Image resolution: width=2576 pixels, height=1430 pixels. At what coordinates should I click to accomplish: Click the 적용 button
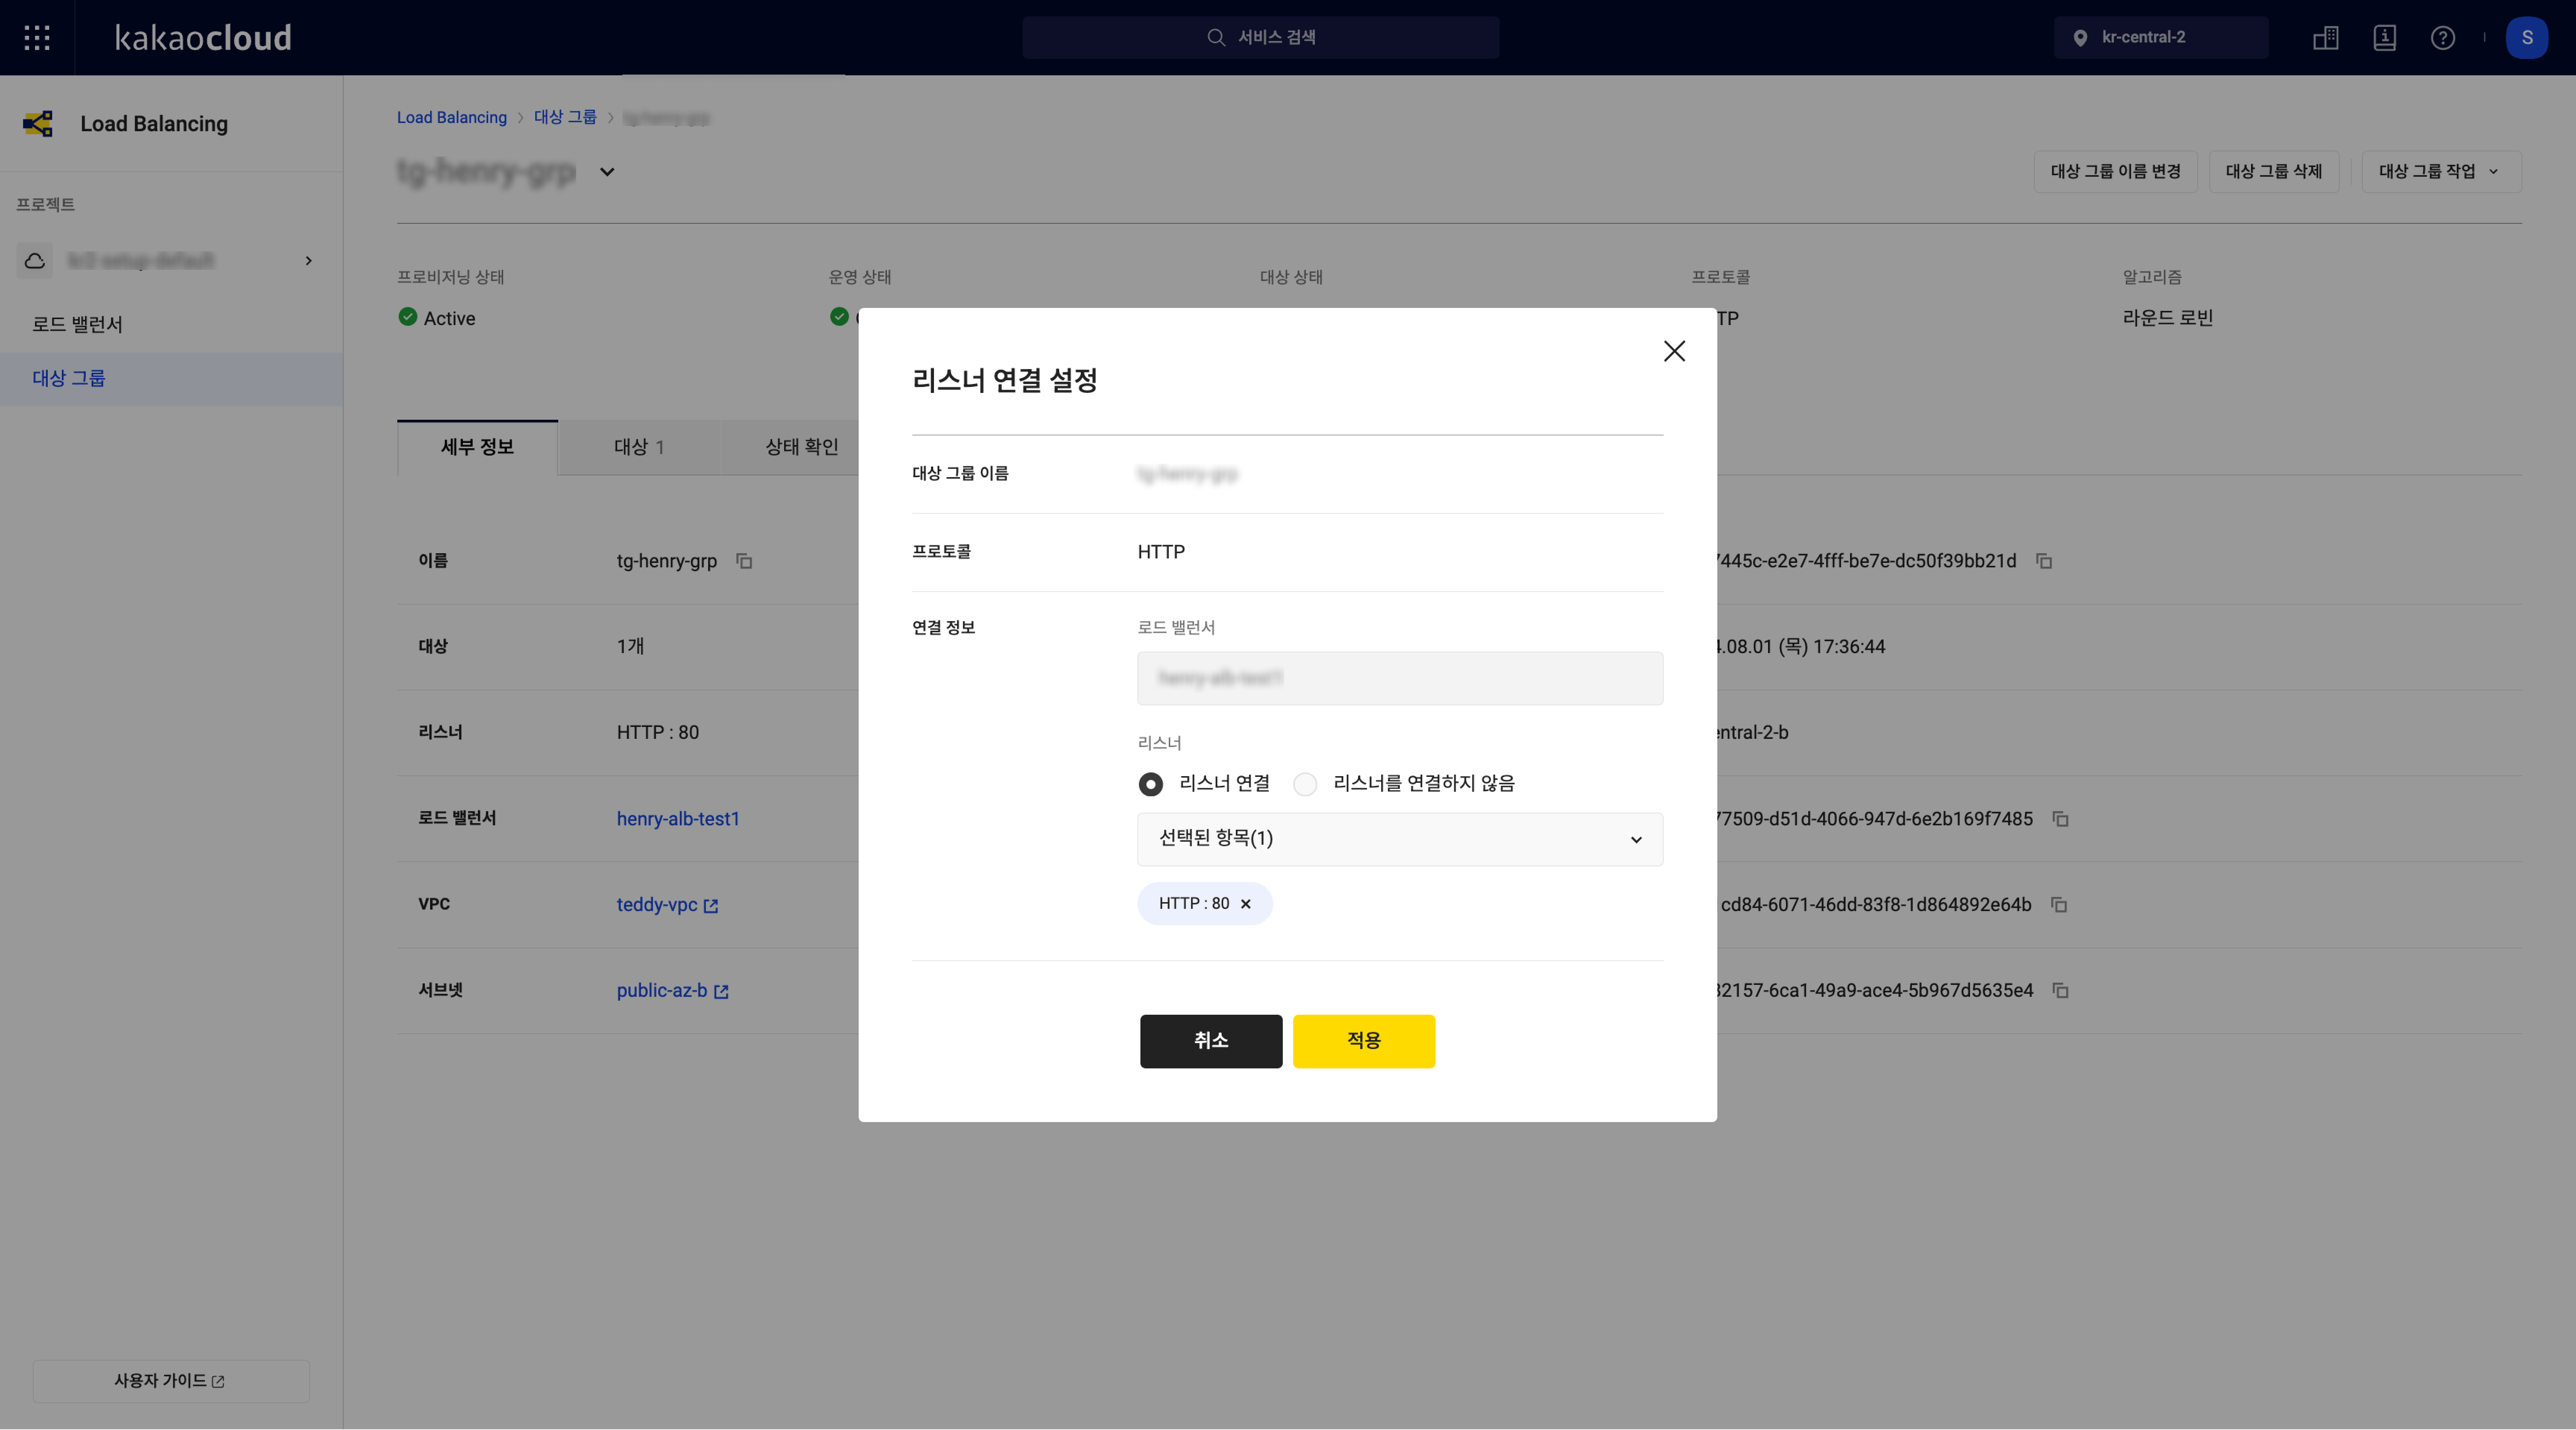click(1364, 1041)
